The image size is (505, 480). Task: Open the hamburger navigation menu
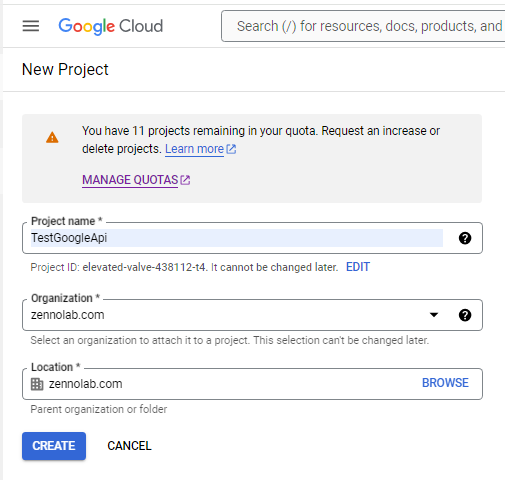(31, 26)
